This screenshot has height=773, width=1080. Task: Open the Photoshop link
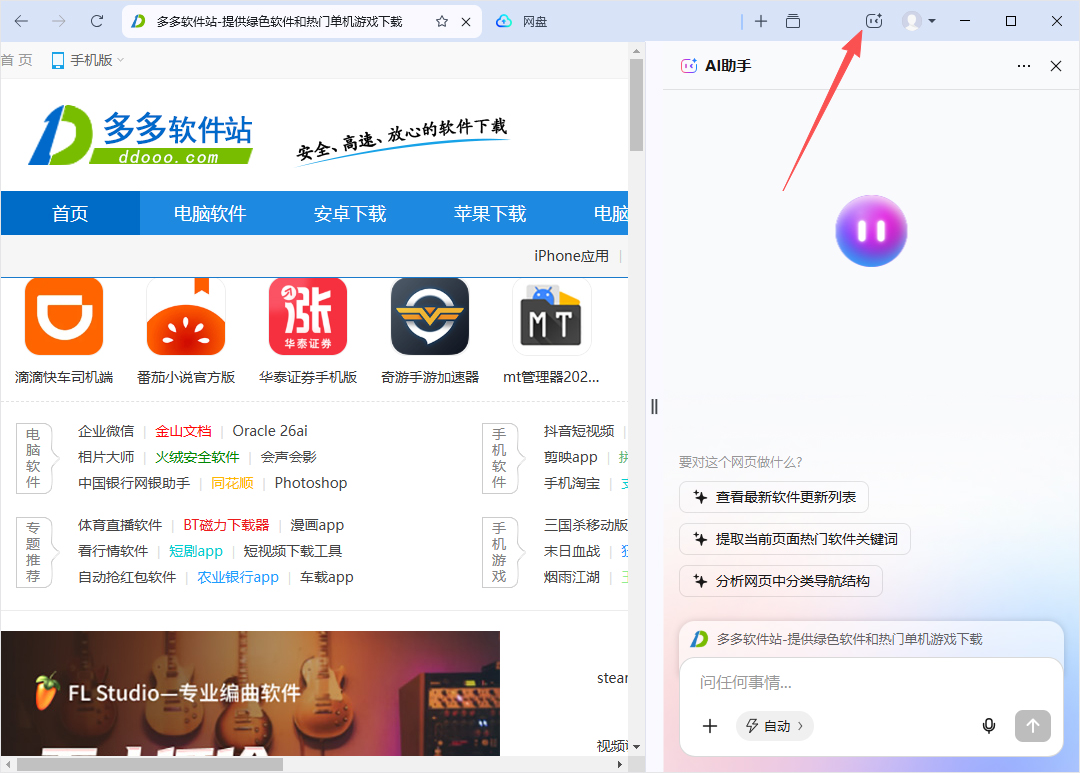tap(311, 483)
